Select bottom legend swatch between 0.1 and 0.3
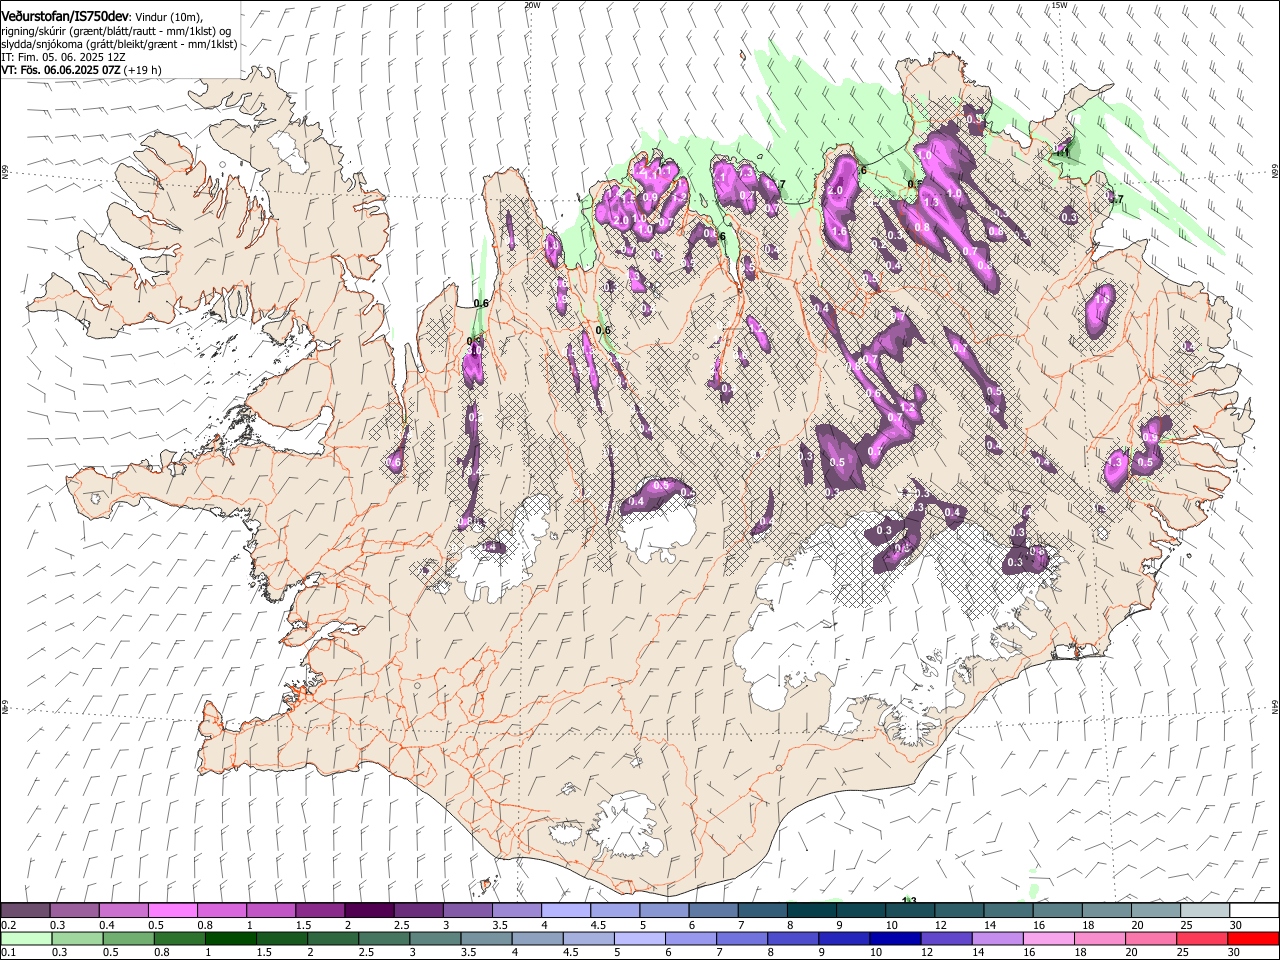This screenshot has width=1280, height=960. [26, 939]
